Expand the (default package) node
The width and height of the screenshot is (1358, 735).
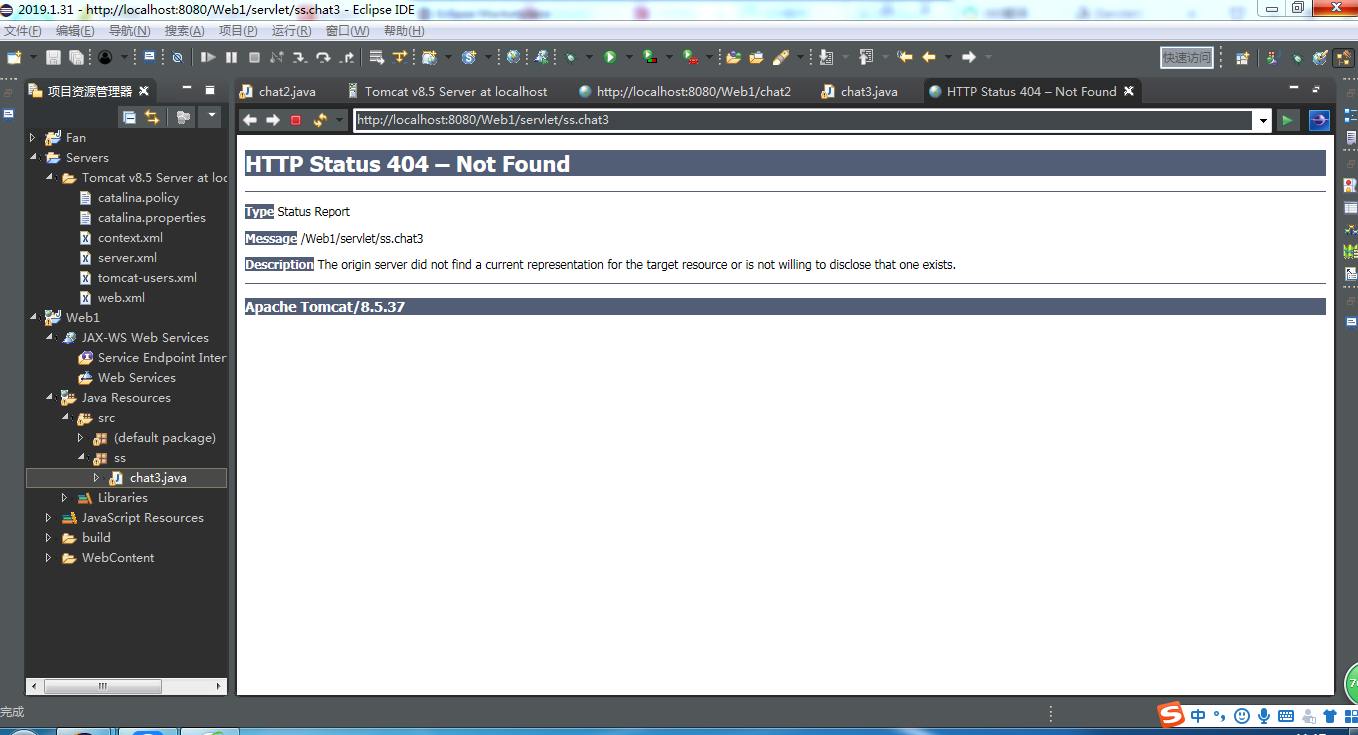click(x=81, y=438)
